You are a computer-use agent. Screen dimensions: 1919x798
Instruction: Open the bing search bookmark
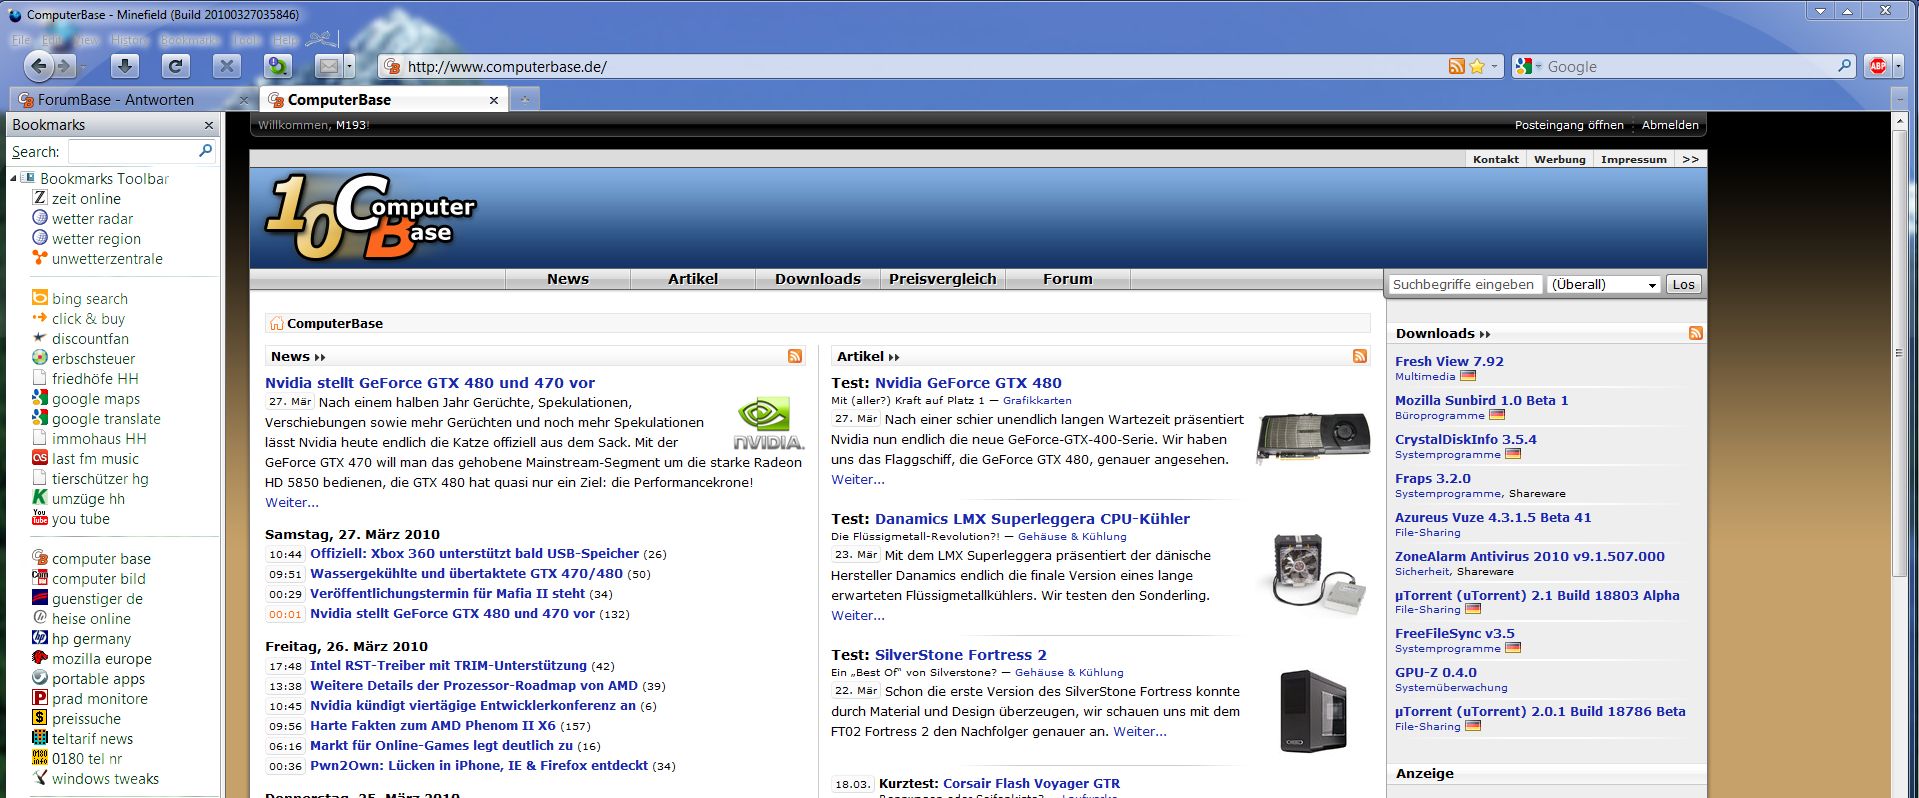tap(90, 298)
